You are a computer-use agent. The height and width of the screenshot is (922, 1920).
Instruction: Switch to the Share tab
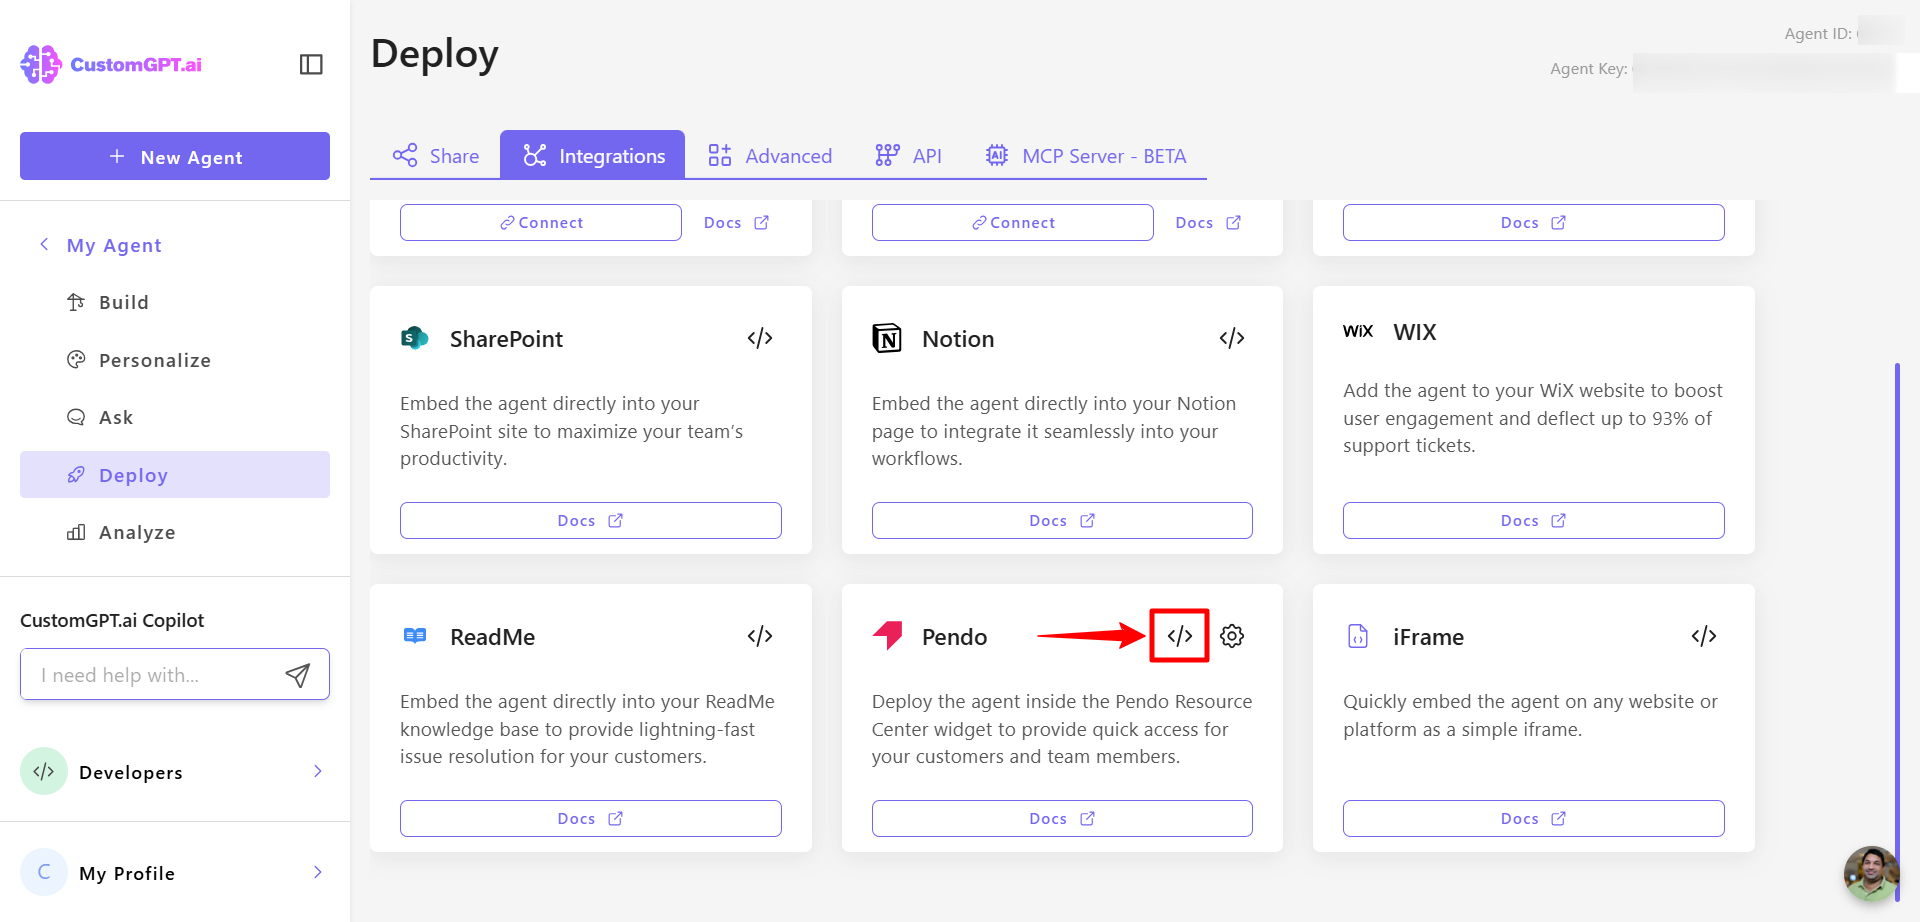(435, 155)
